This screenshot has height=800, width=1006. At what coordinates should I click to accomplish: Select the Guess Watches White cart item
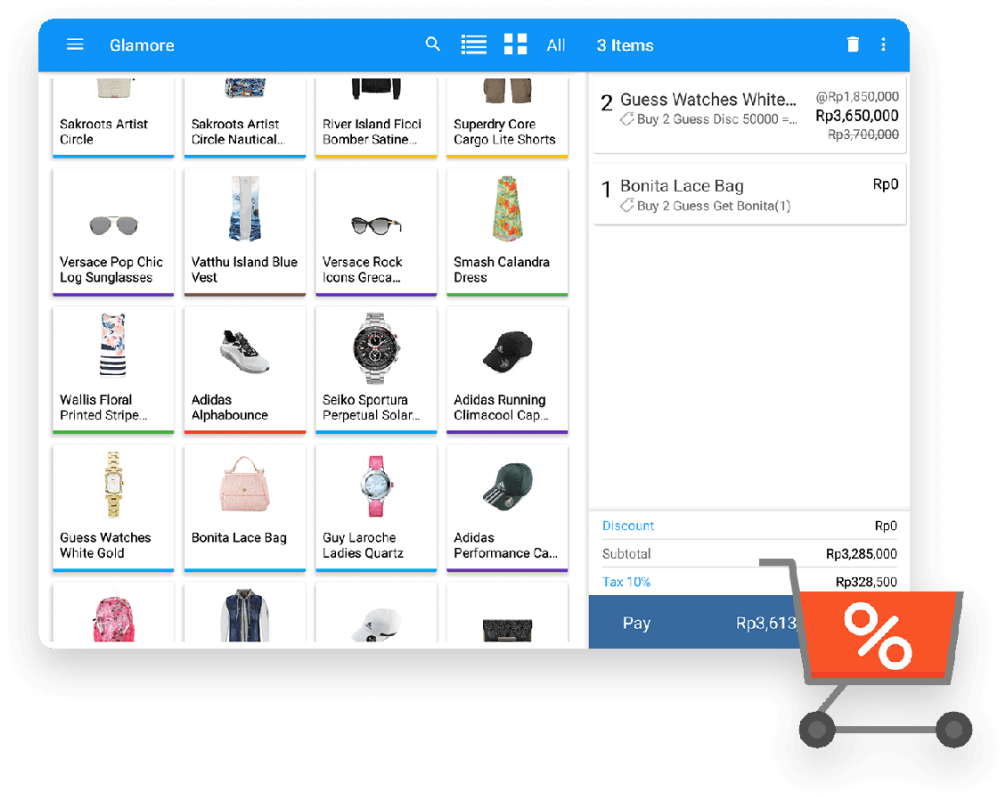click(749, 115)
